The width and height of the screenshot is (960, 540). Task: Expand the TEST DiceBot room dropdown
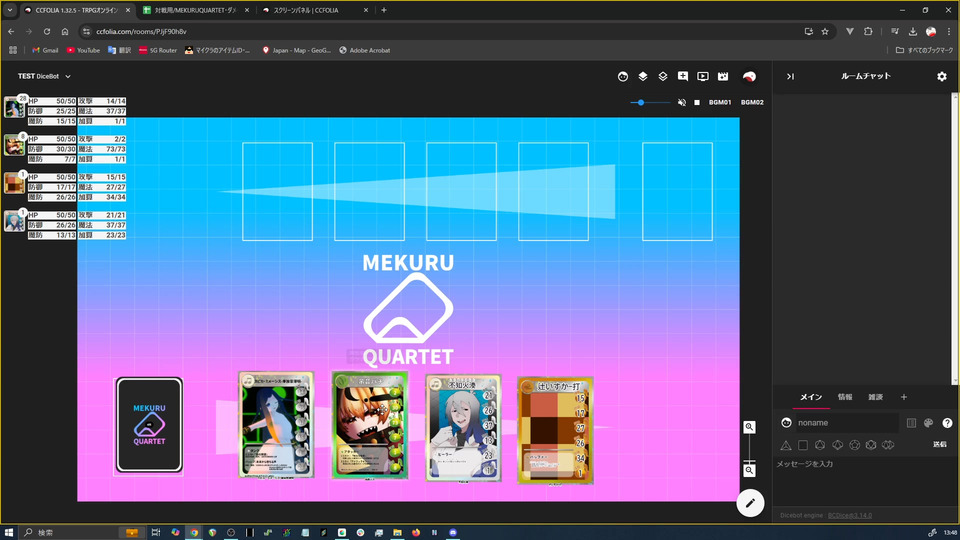[x=68, y=77]
